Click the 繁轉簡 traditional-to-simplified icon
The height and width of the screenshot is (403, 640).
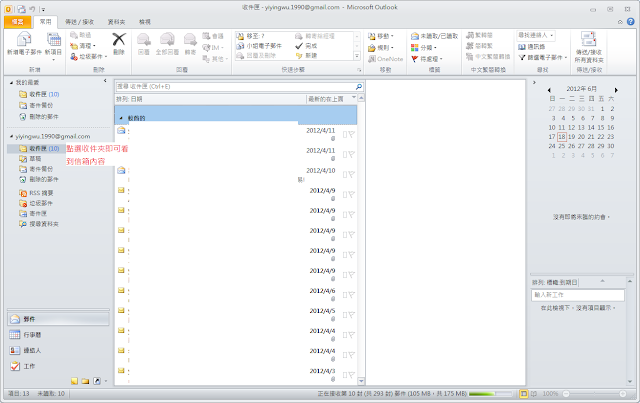click(x=470, y=35)
